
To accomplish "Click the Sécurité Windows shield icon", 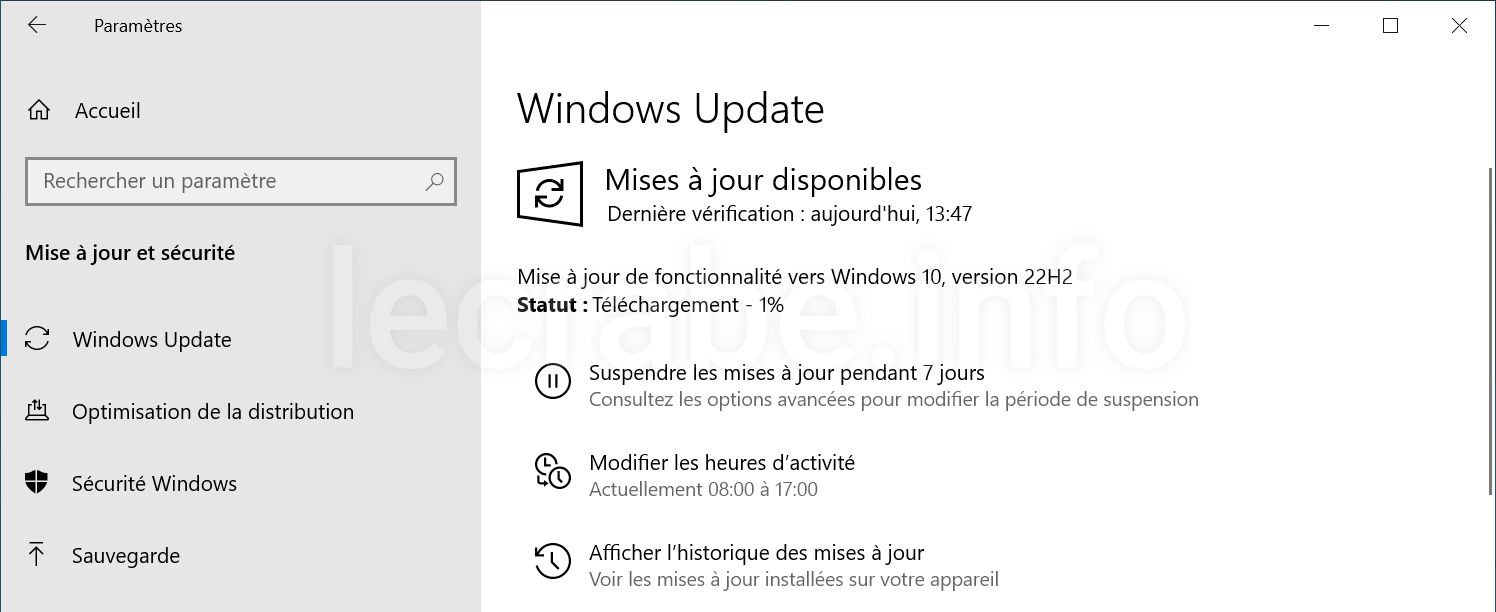I will point(37,483).
